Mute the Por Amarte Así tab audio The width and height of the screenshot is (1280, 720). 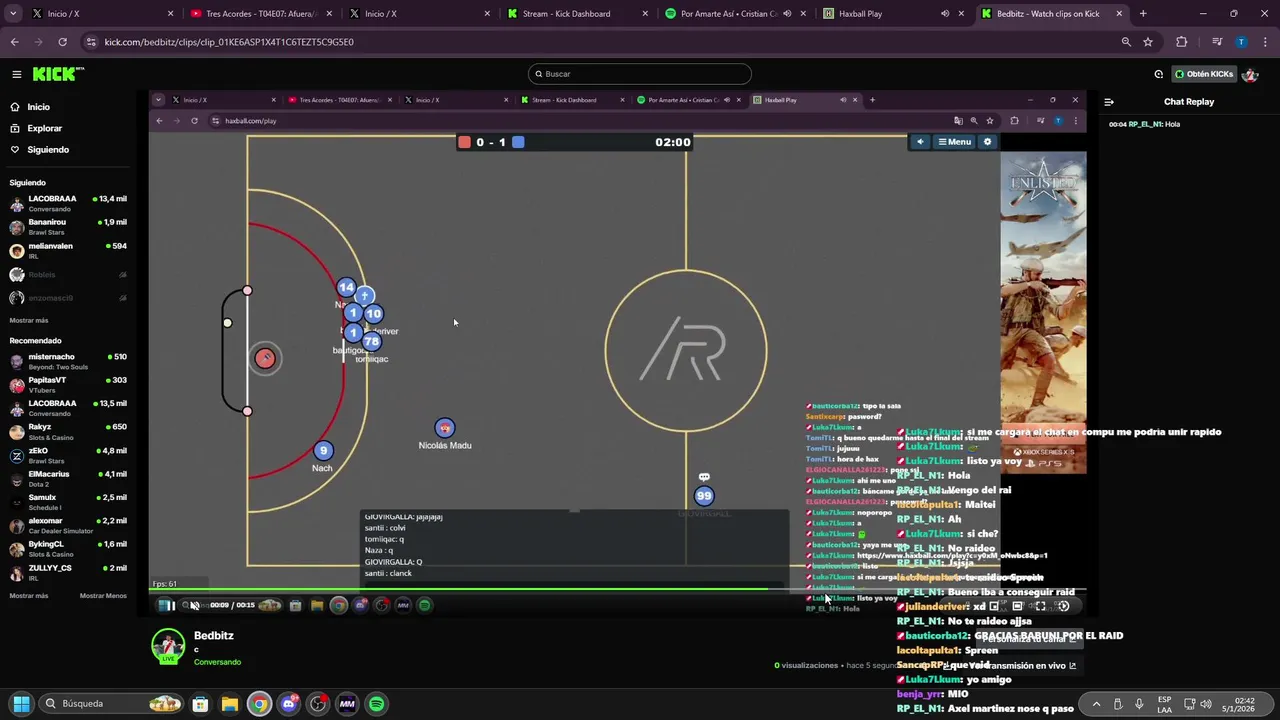787,14
